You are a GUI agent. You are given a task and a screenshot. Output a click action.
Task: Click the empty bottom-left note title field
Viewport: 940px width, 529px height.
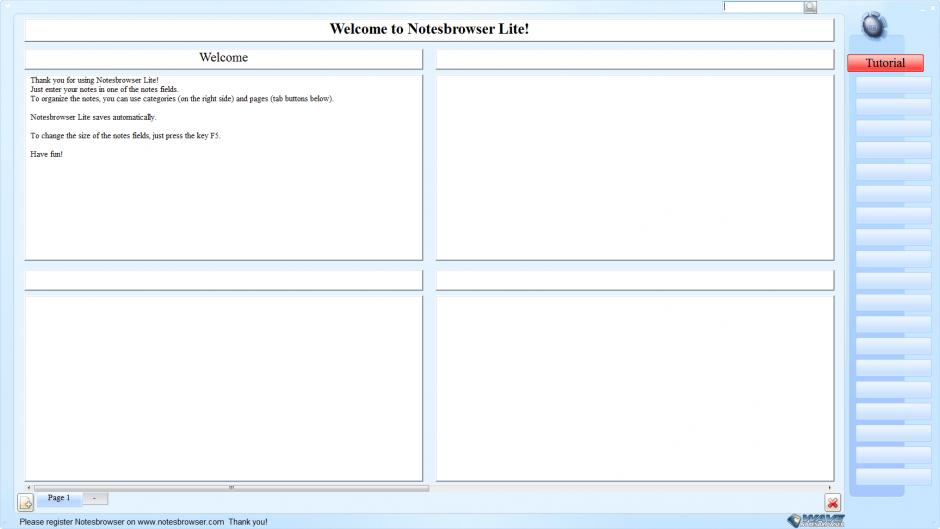pyautogui.click(x=224, y=280)
